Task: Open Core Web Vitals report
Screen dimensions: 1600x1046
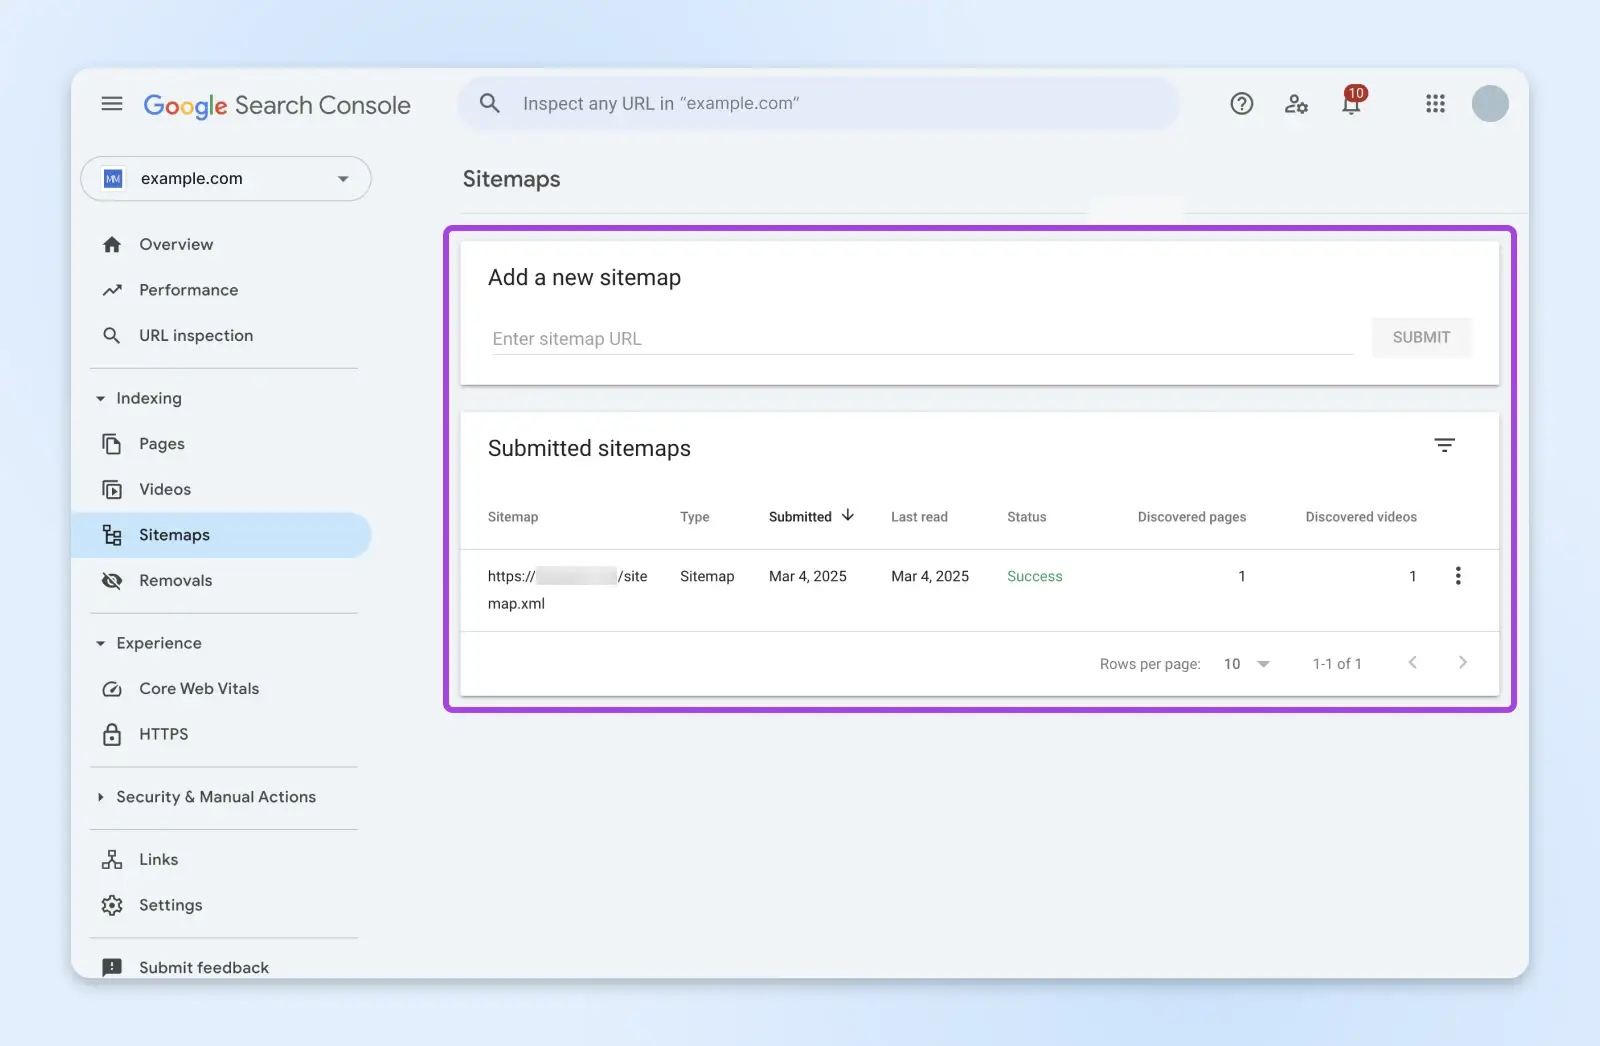Action: (198, 689)
